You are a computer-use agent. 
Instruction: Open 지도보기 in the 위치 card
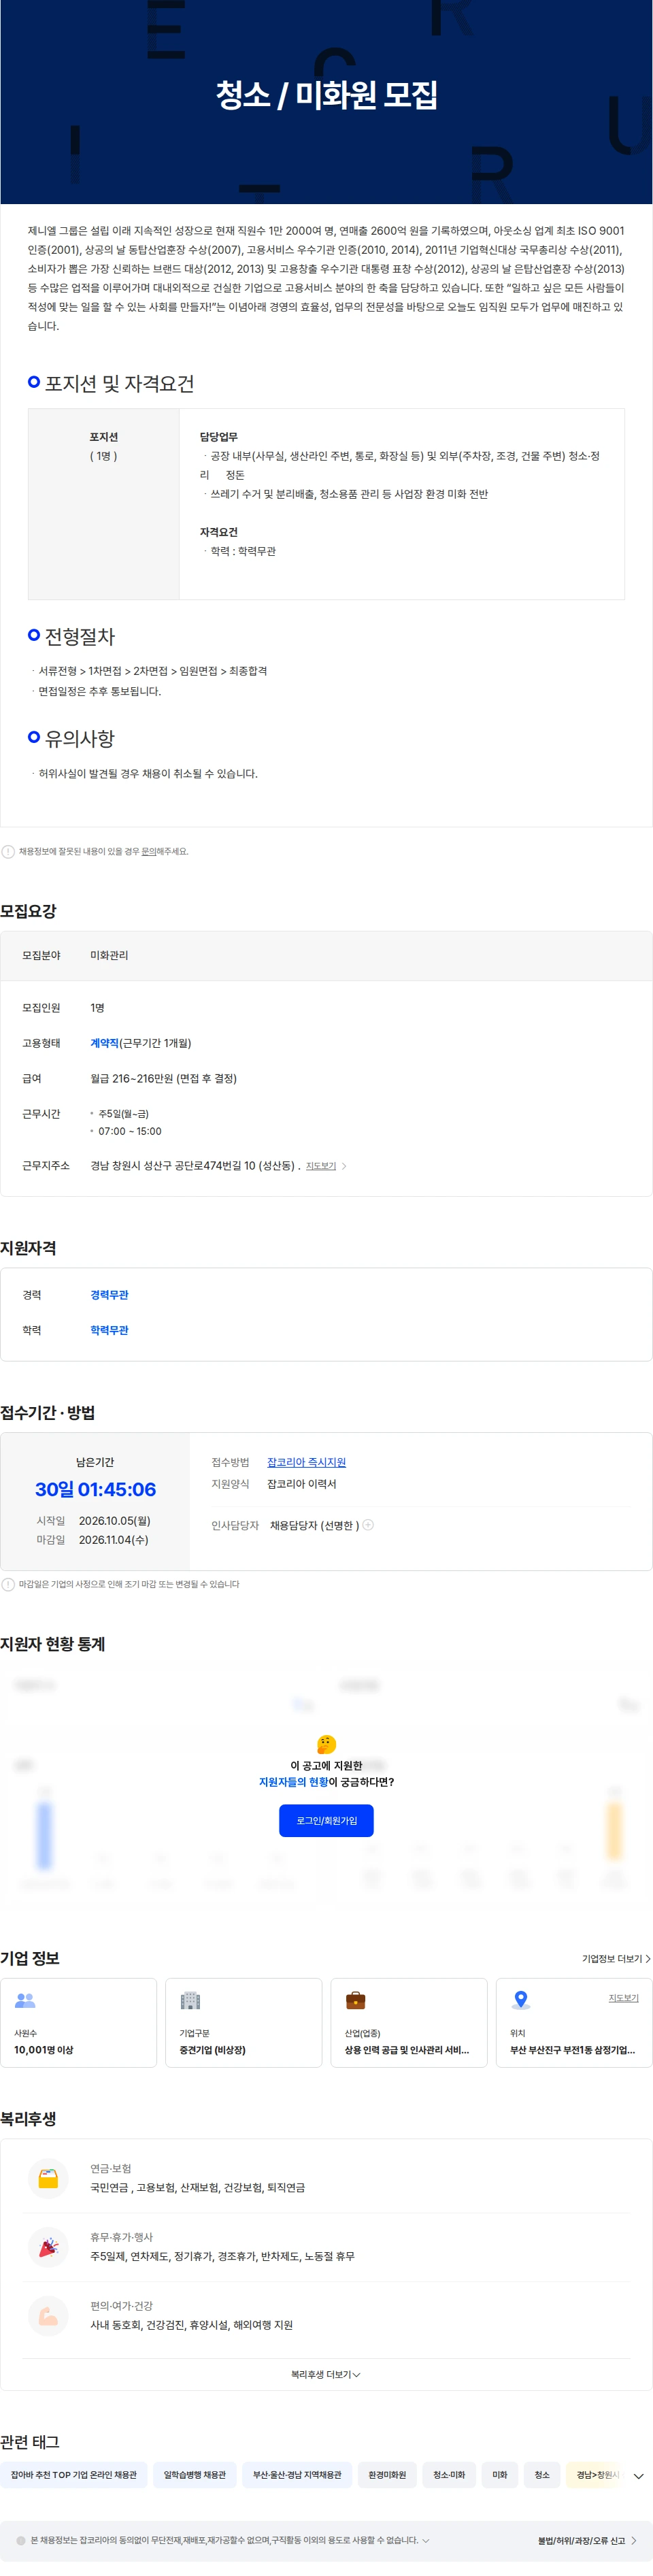623,1998
